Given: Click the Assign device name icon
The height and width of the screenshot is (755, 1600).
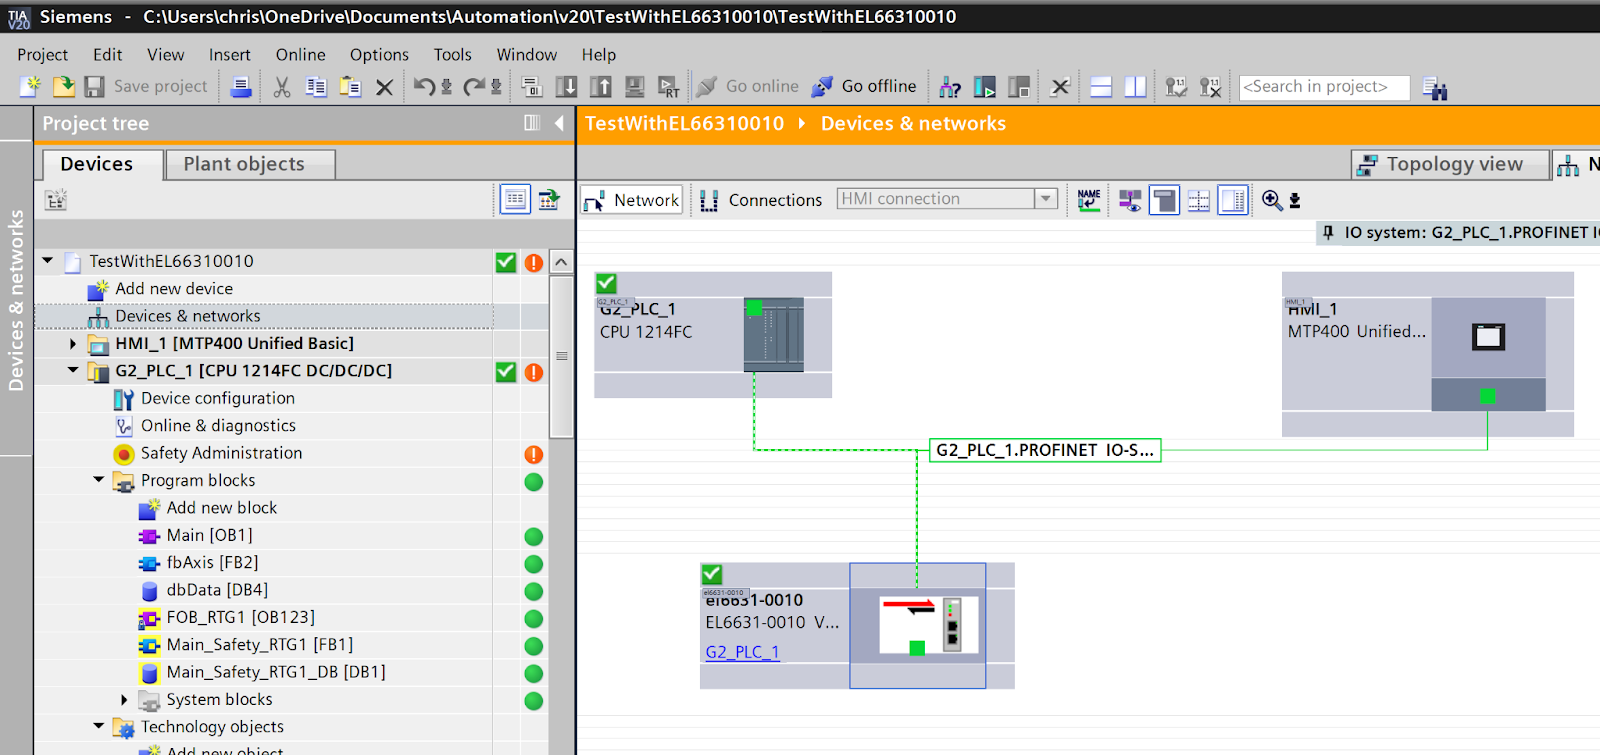Looking at the screenshot, I should (1089, 200).
